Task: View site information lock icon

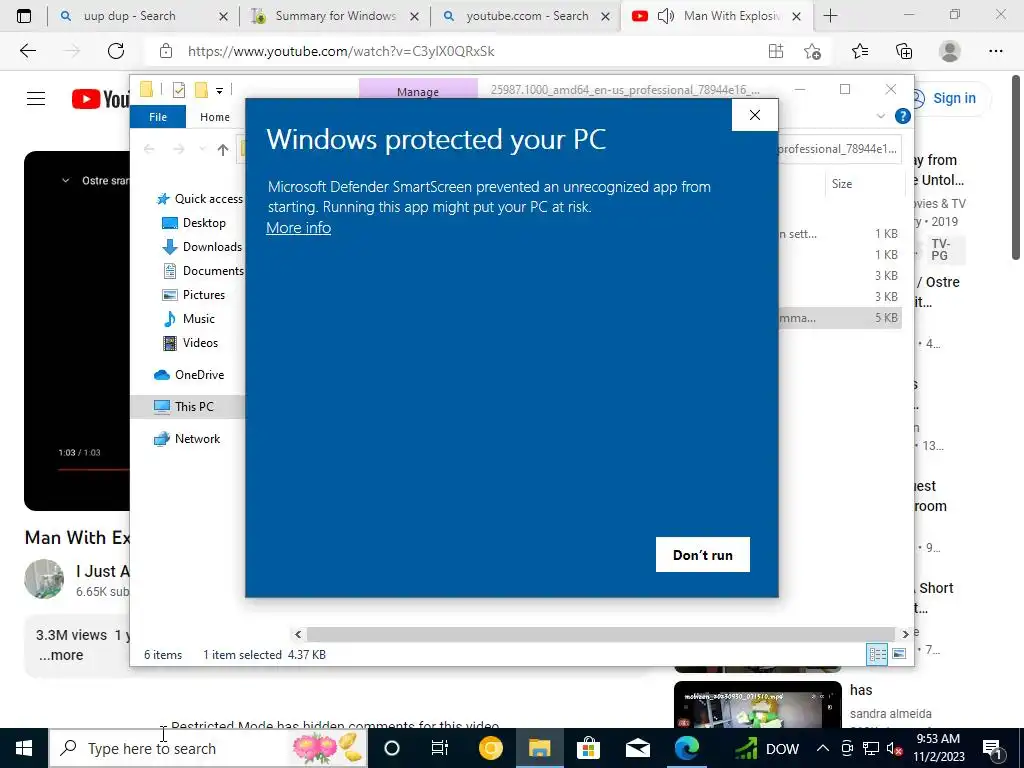Action: click(166, 51)
